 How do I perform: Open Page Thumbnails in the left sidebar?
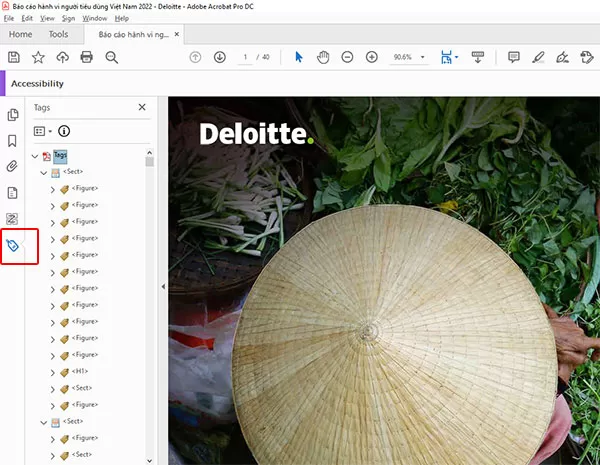pos(13,114)
